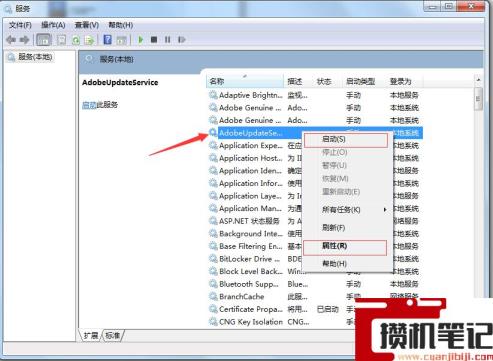Select the CNG Key Isolation service
This screenshot has height=361, width=493.
(x=281, y=322)
